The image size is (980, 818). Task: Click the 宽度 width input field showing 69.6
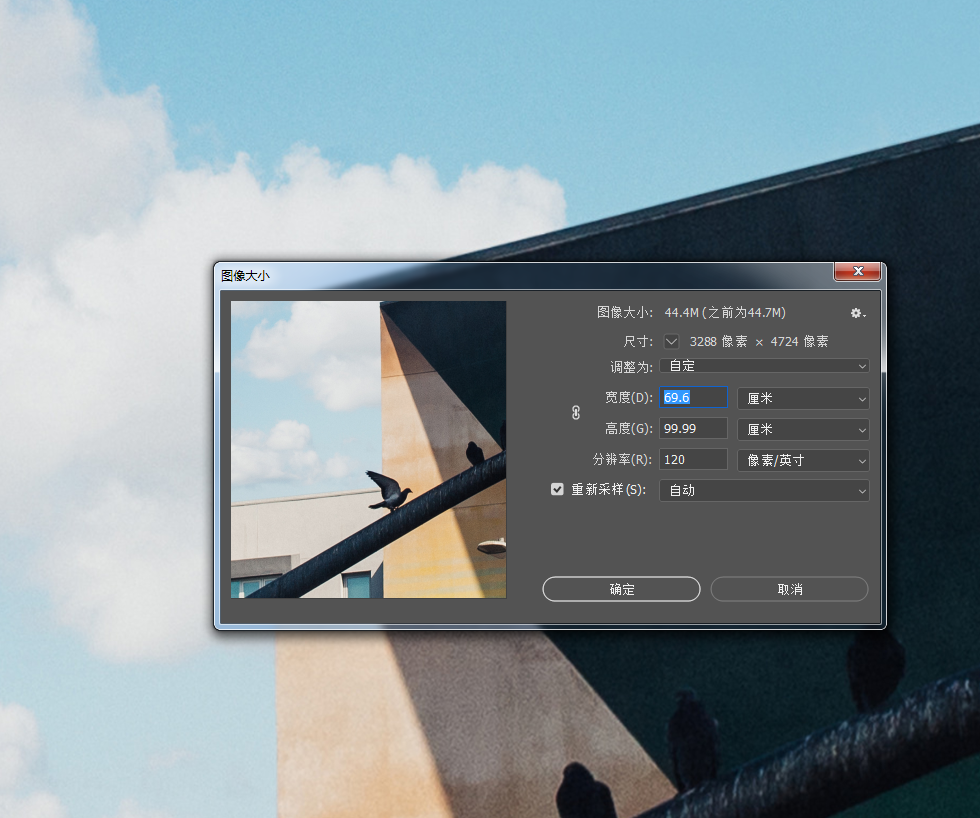click(693, 397)
